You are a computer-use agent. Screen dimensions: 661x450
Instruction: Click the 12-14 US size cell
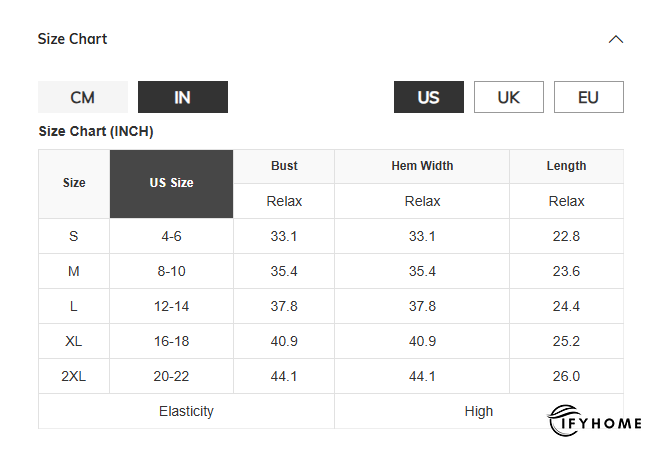coord(171,306)
